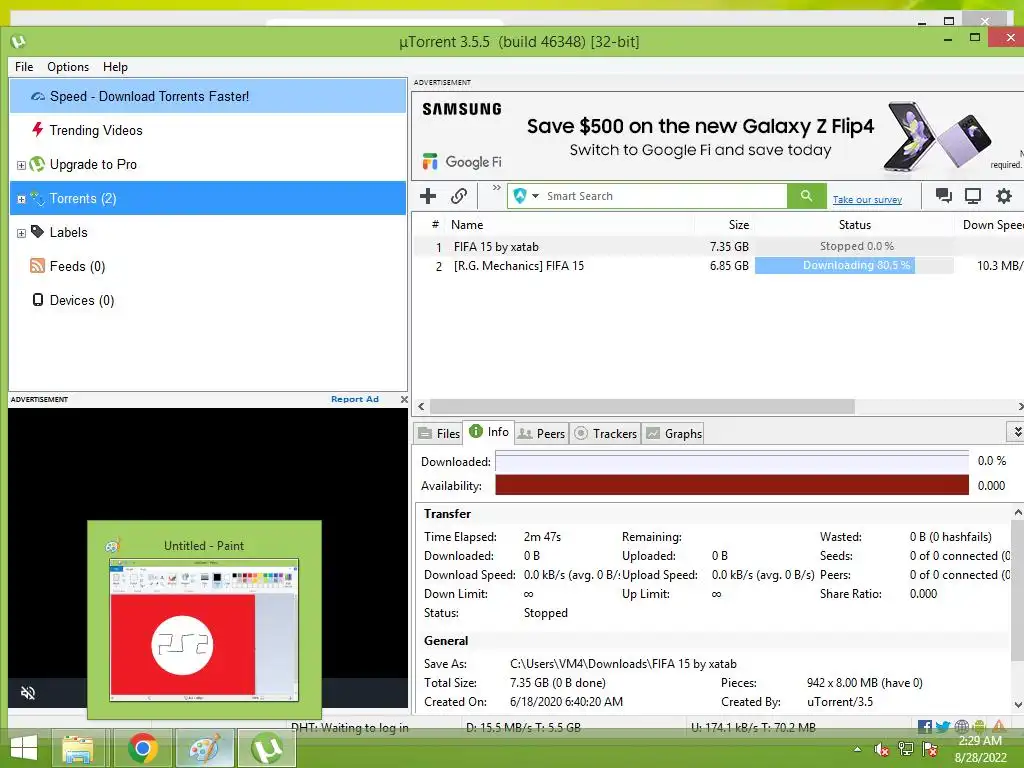
Task: Click the muted volume tray icon
Action: [881, 750]
